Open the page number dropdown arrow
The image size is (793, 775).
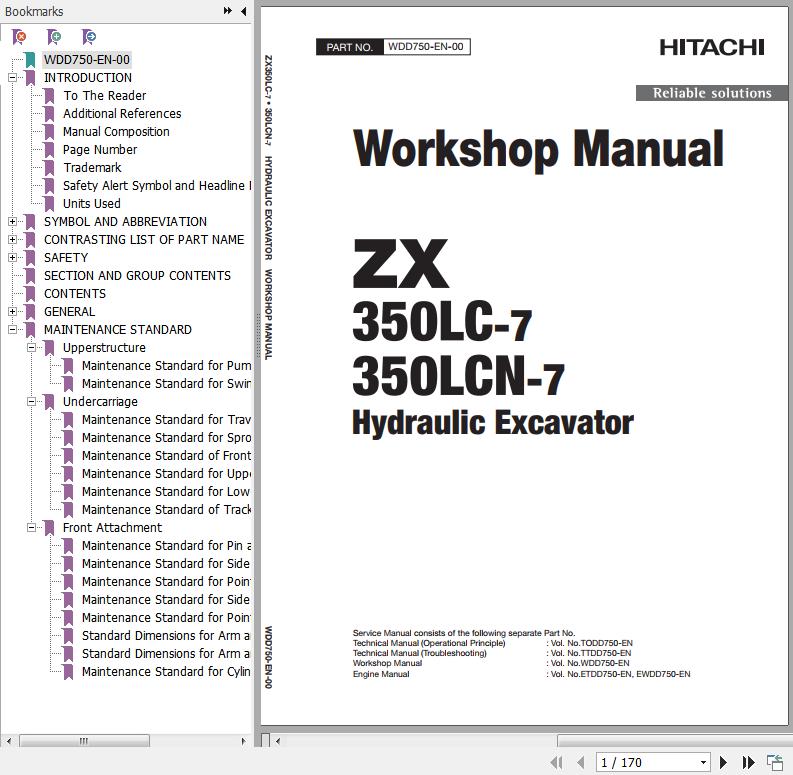(703, 762)
